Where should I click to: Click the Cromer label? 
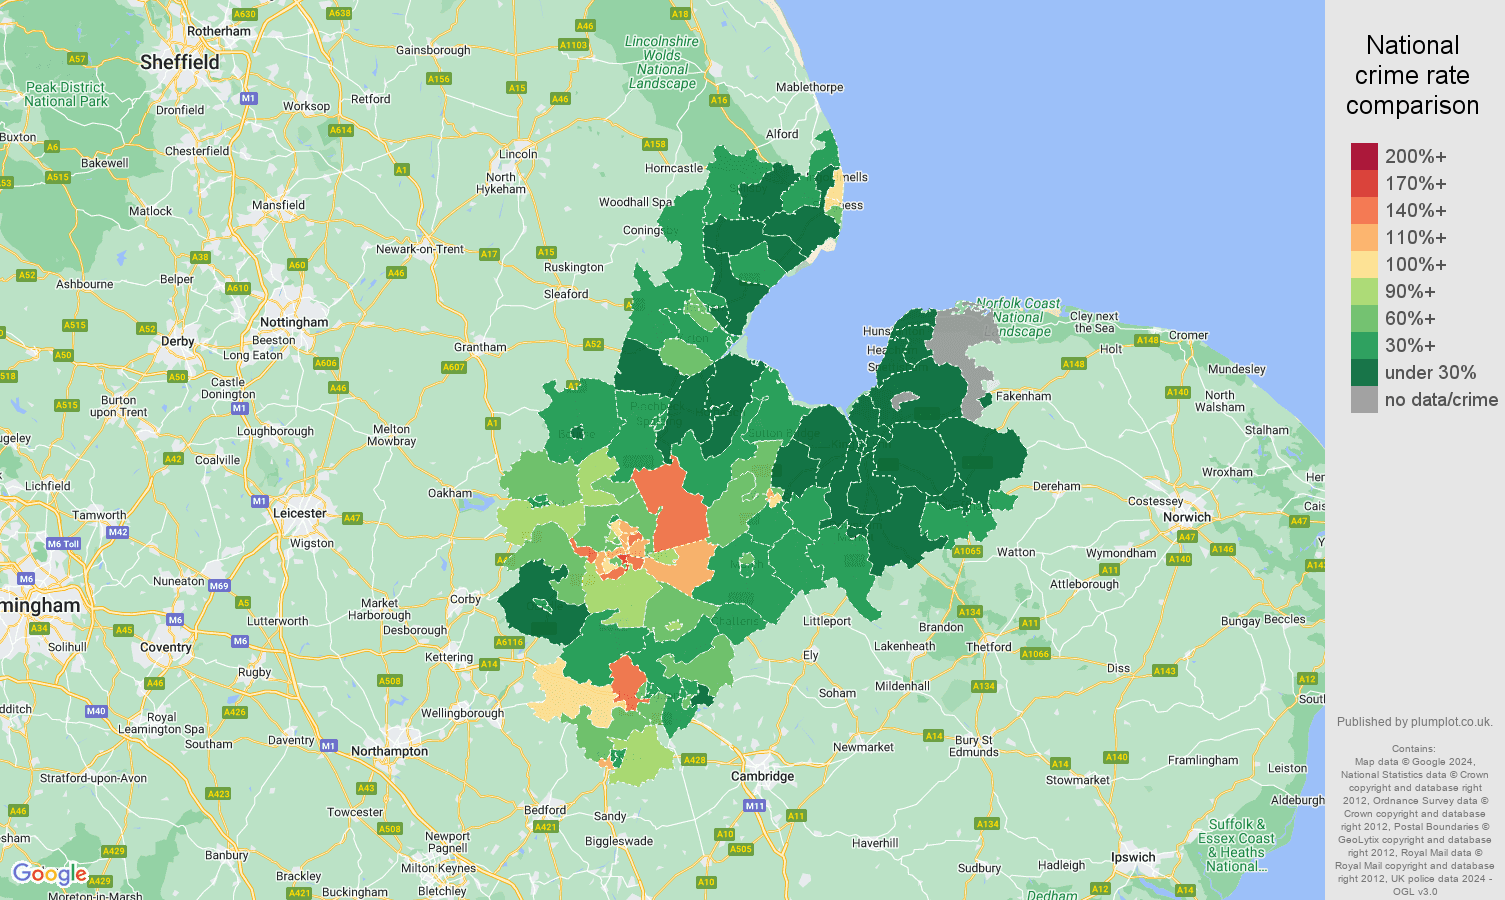click(x=1189, y=335)
